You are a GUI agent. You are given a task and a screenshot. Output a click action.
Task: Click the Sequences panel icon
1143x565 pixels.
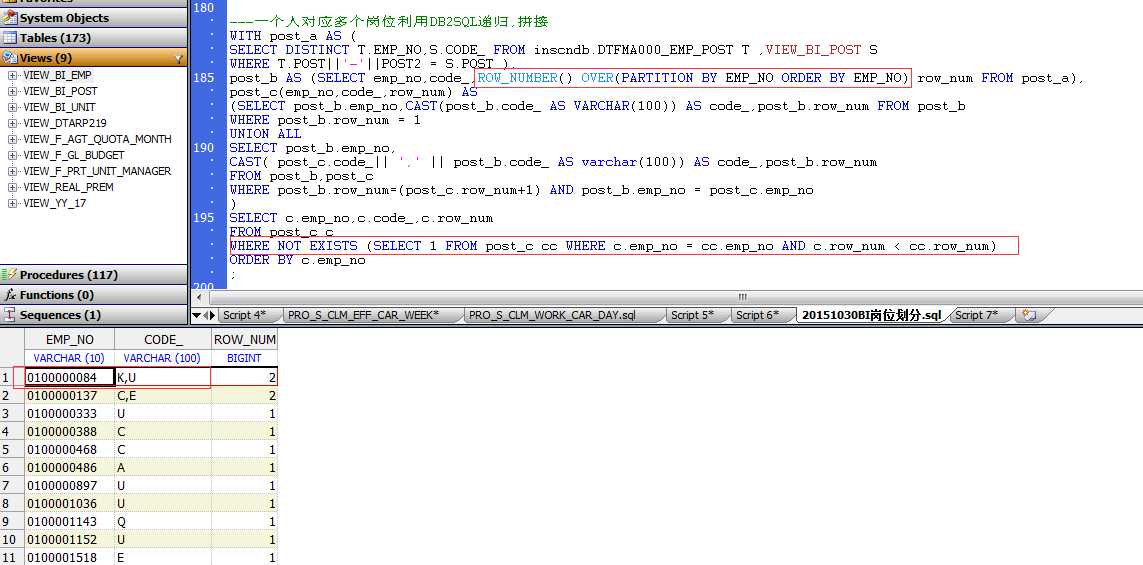click(9, 315)
